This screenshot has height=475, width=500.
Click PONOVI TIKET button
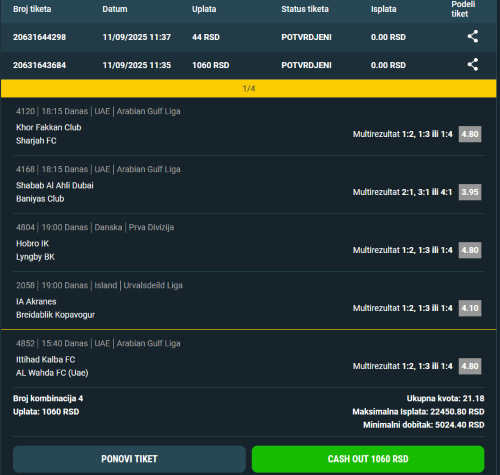coord(129,459)
